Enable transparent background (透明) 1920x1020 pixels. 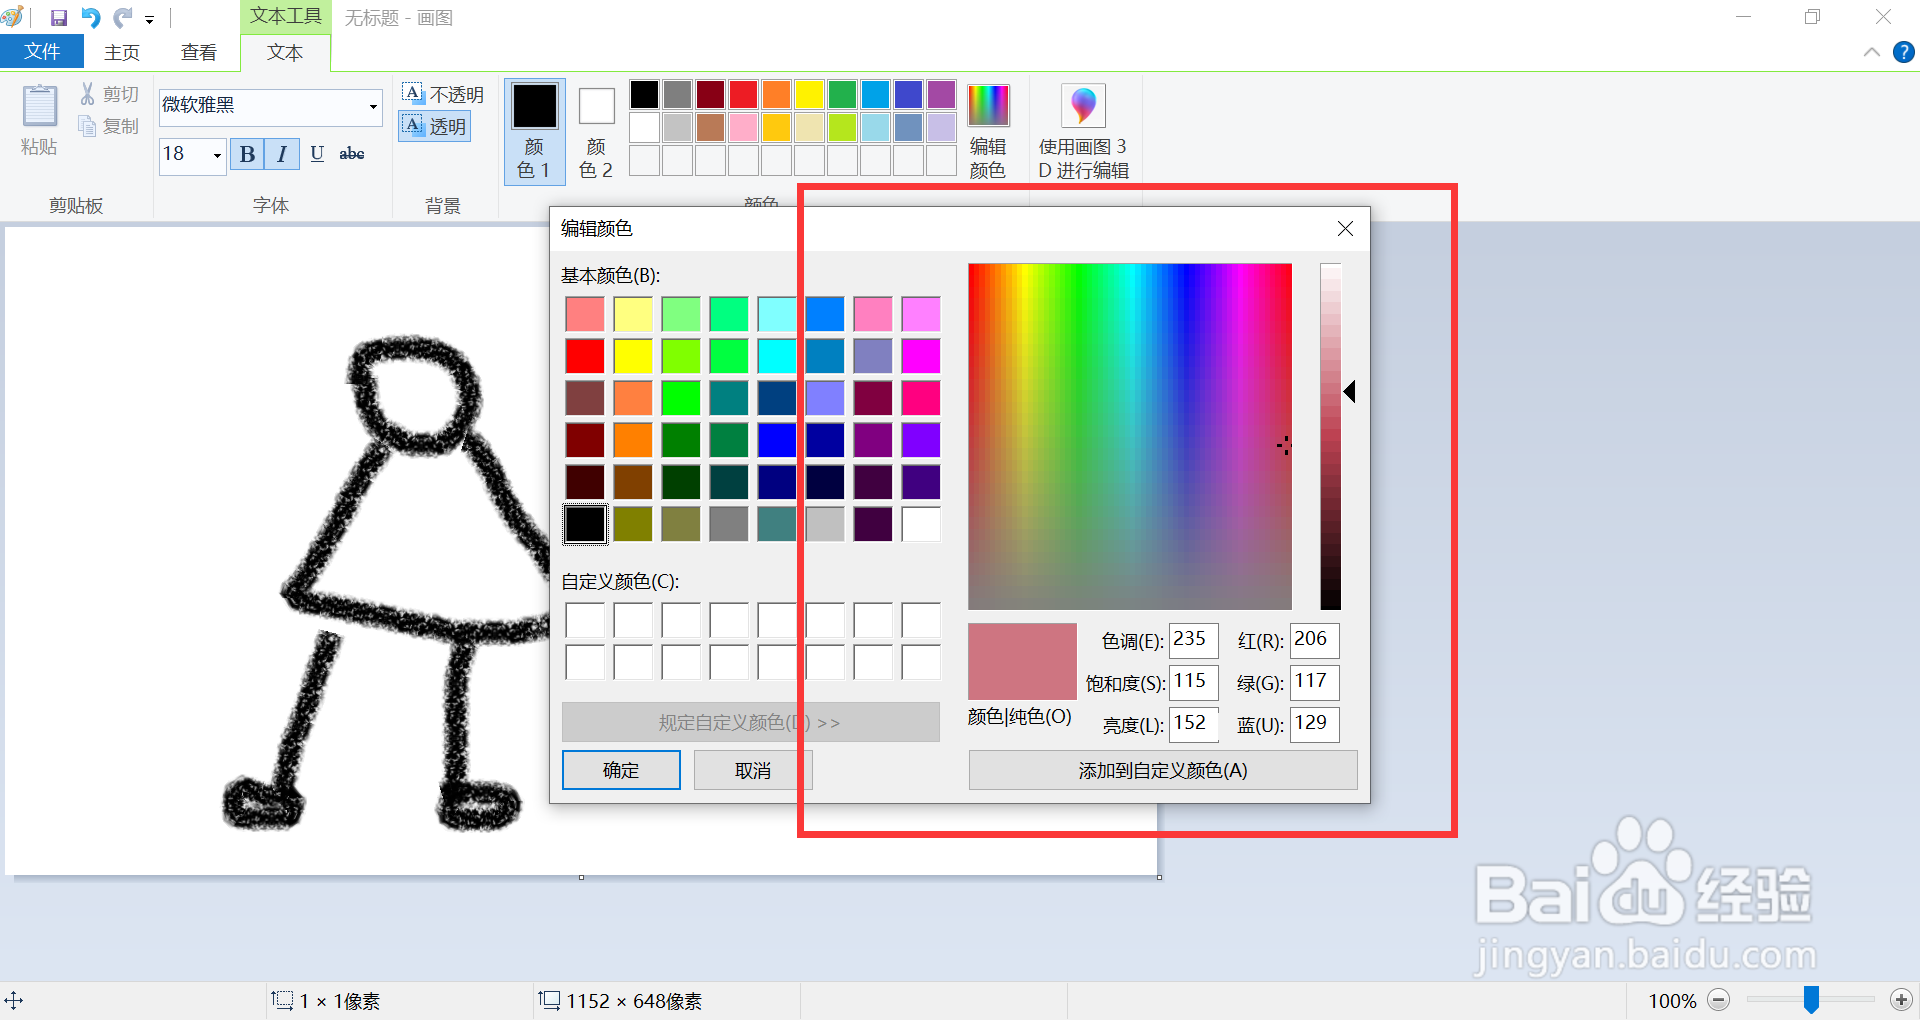point(434,126)
